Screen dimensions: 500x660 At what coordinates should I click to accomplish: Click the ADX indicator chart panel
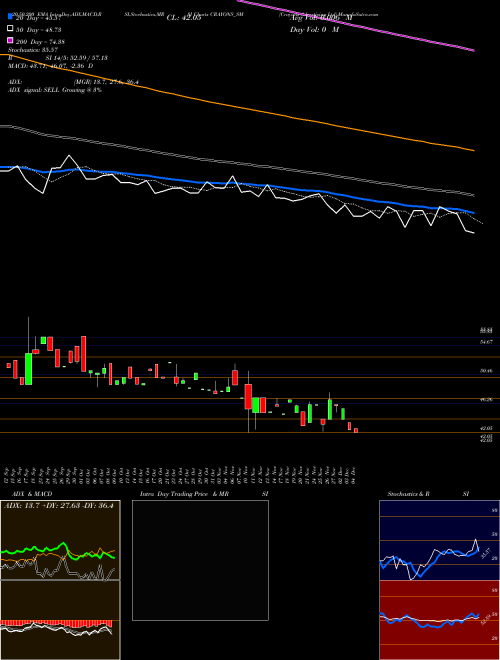click(60, 540)
